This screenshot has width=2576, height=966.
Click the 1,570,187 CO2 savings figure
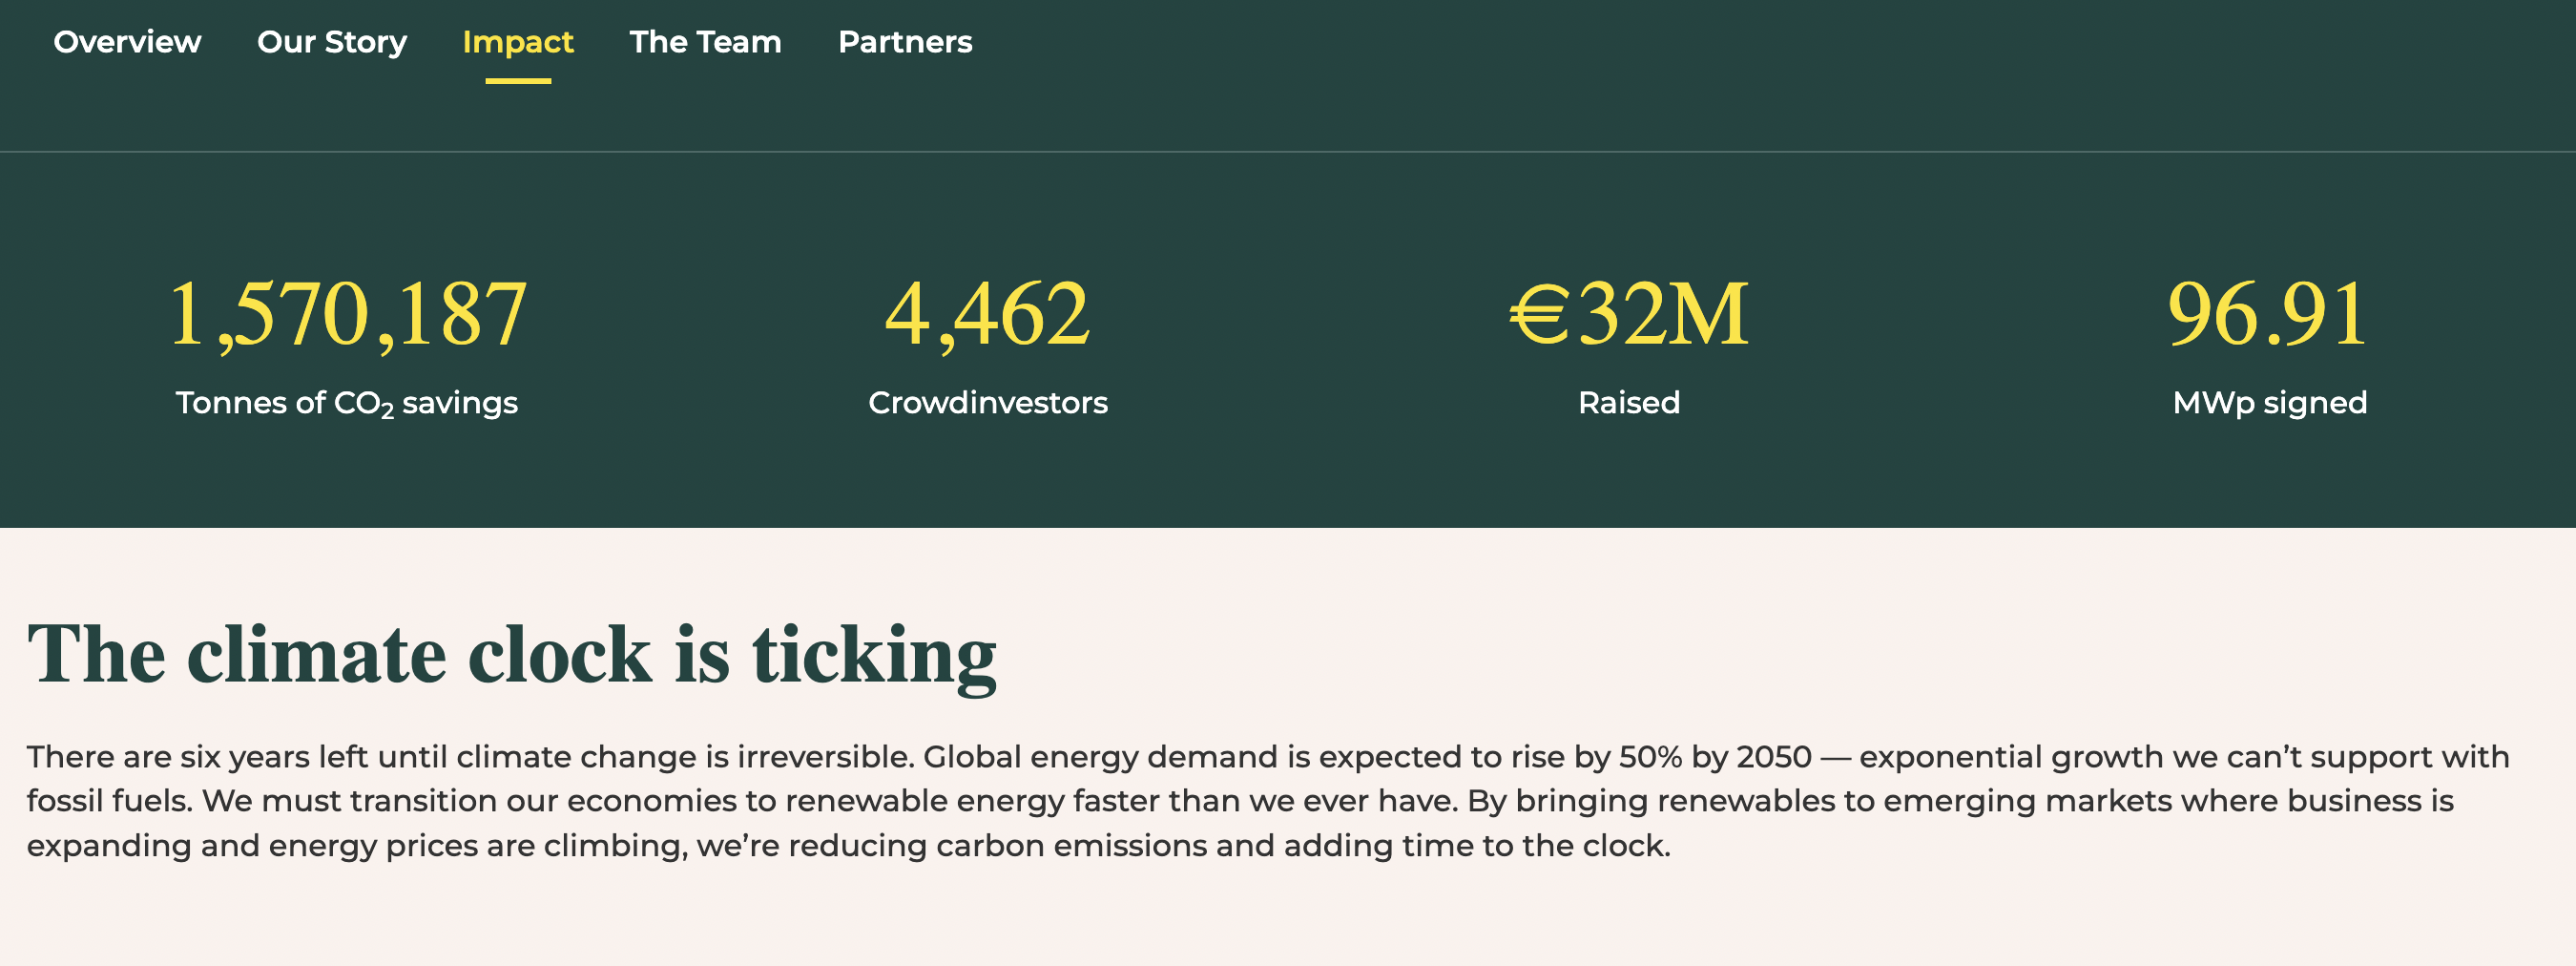347,314
